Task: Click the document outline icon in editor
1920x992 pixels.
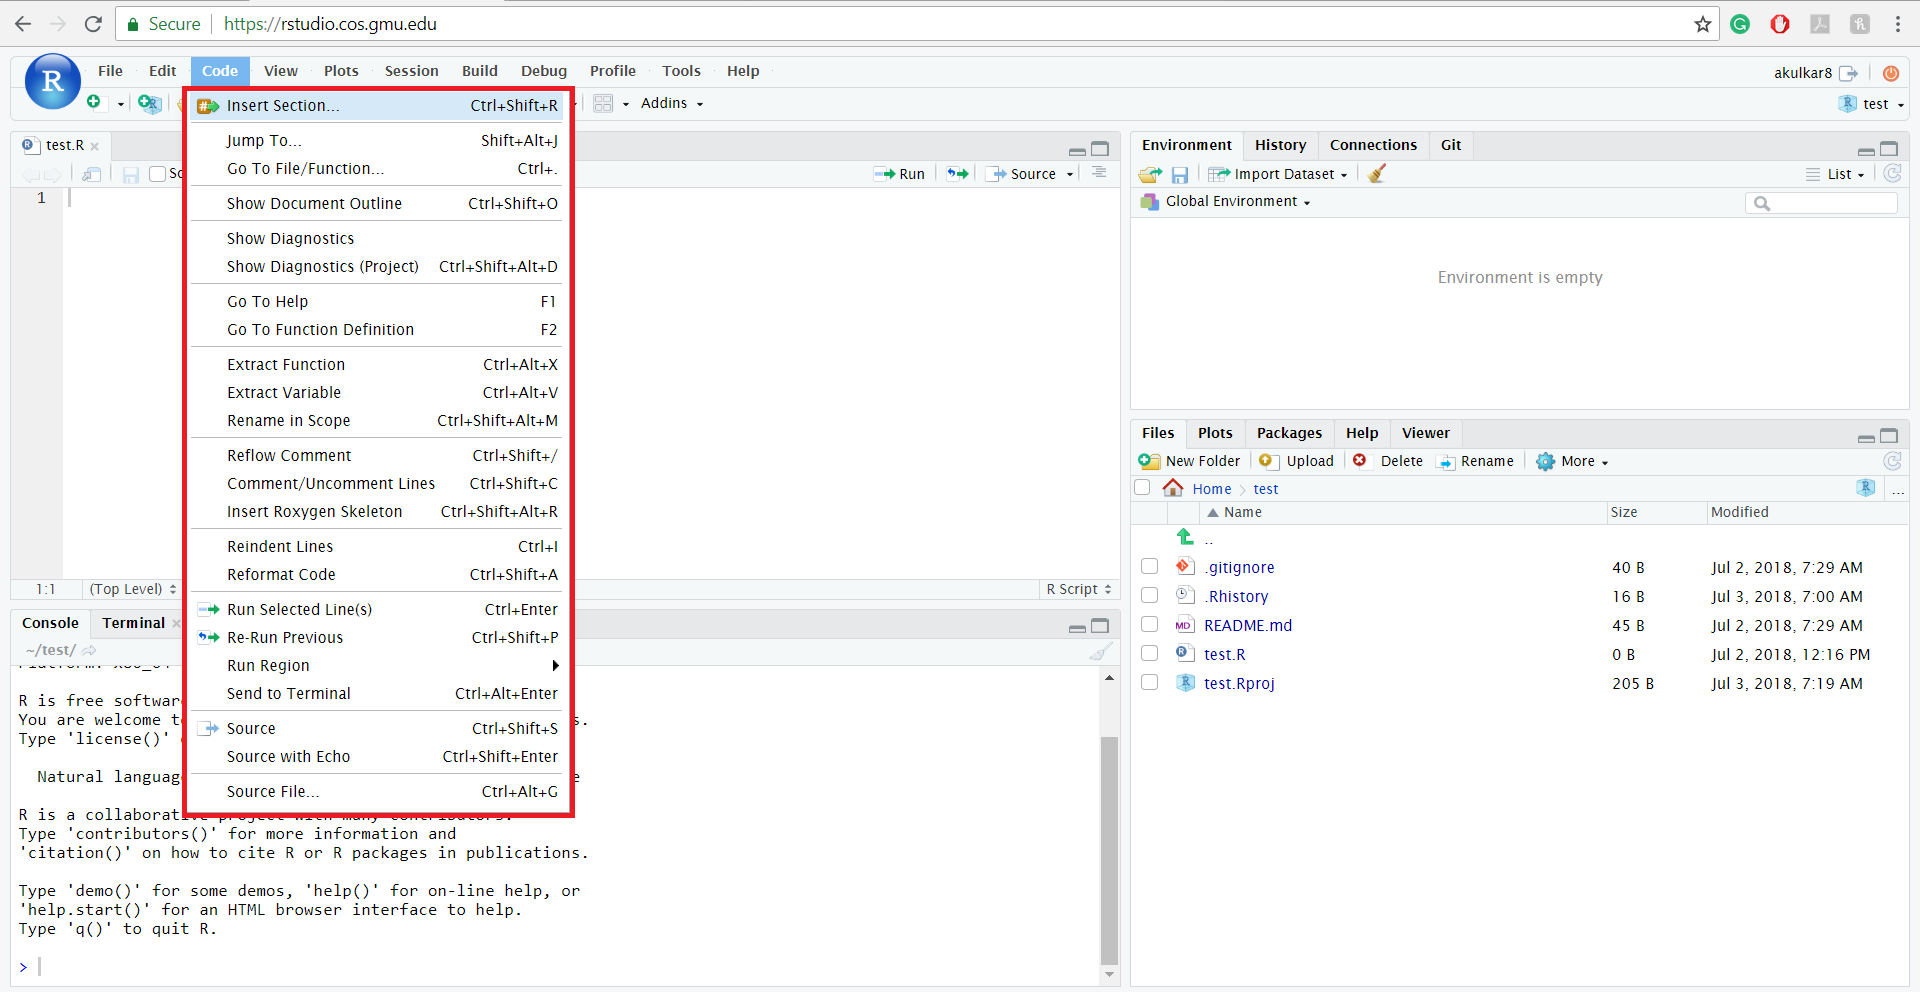Action: 1099,173
